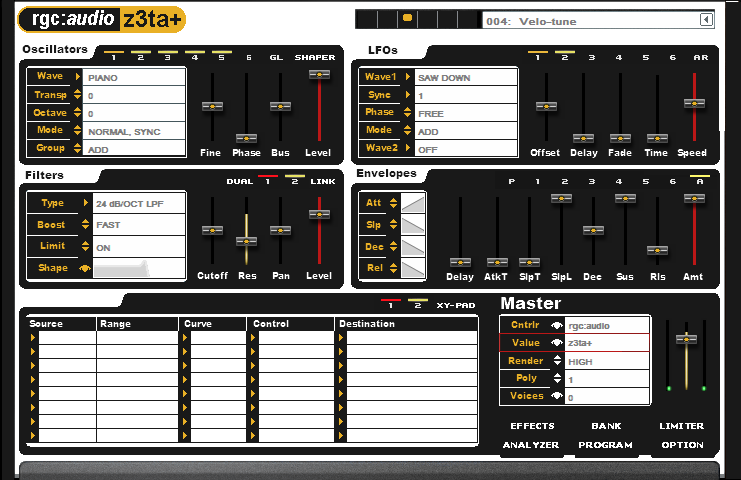Click the filter Shape eye icon
This screenshot has height=480, width=741.
pyautogui.click(x=85, y=268)
